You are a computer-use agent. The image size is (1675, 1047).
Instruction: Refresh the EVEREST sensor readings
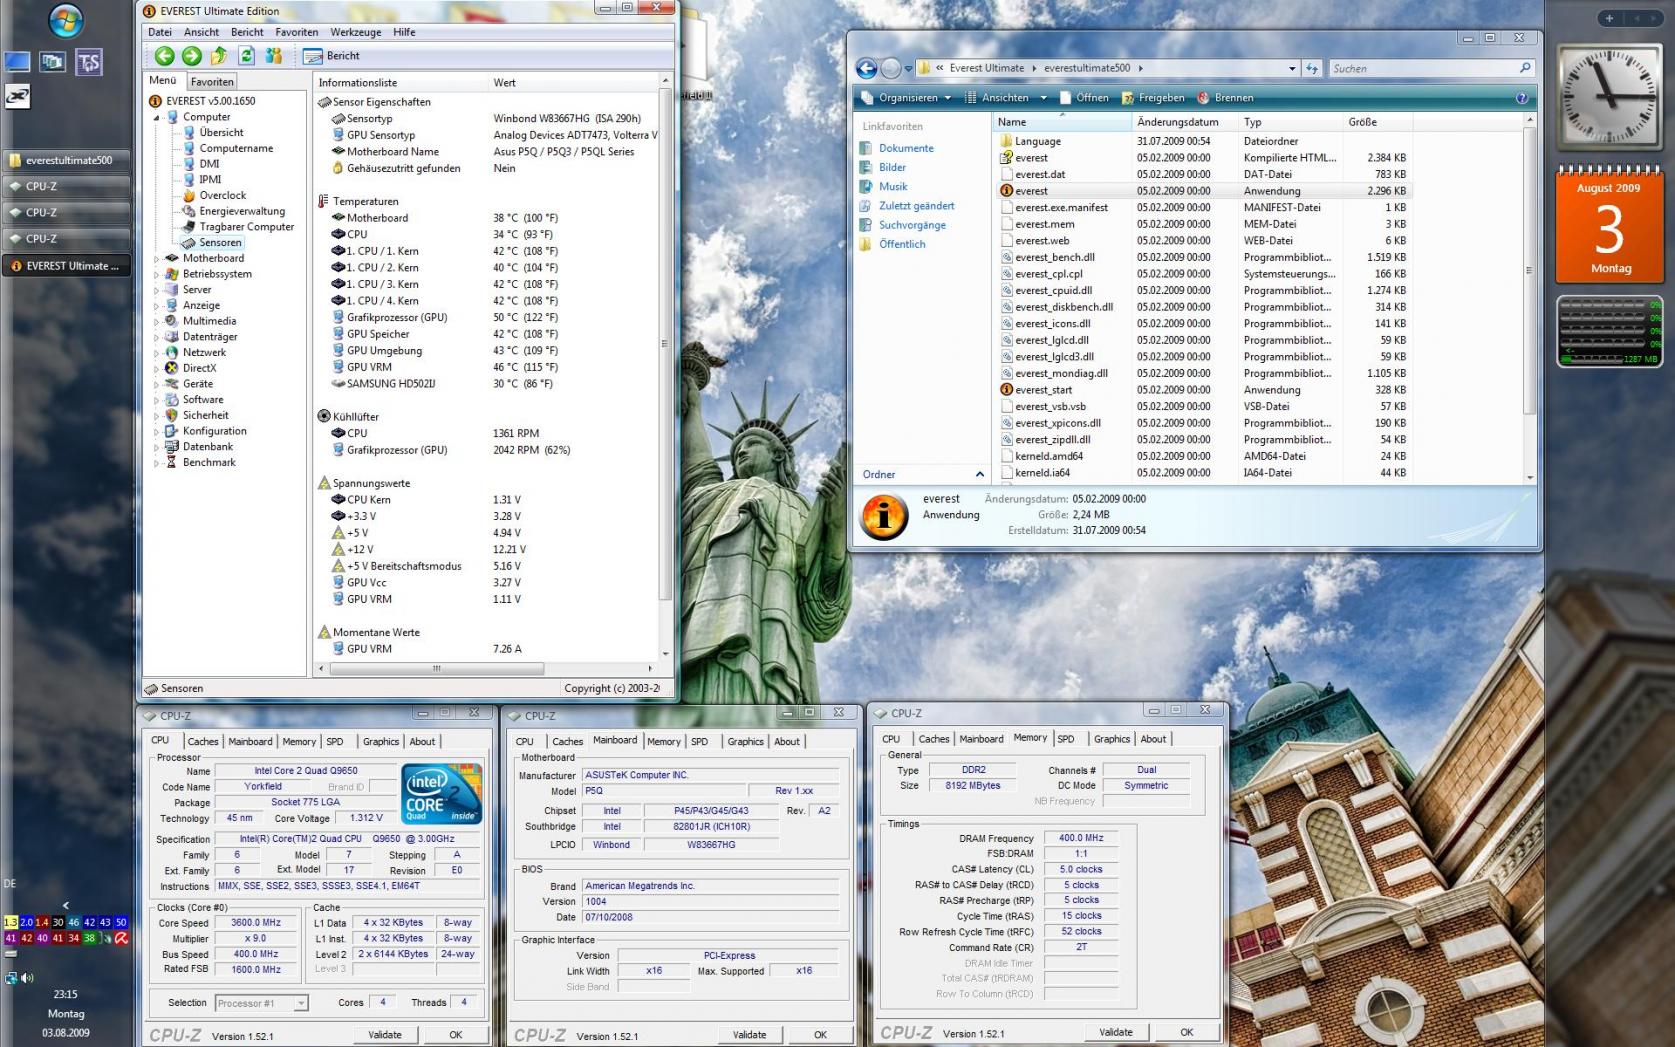[x=246, y=56]
